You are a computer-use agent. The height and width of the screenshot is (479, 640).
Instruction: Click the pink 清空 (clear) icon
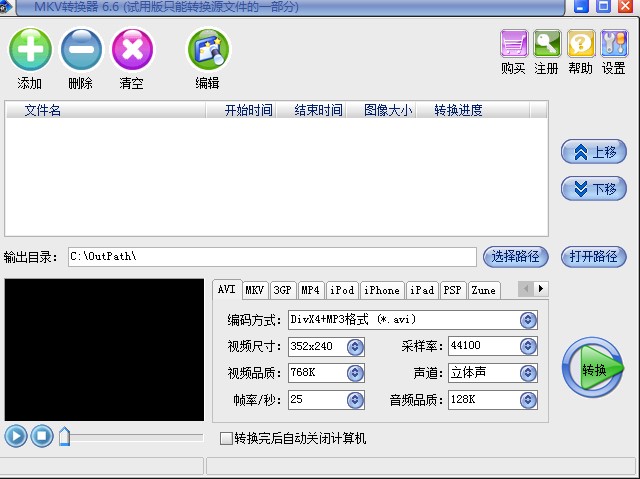coord(132,49)
